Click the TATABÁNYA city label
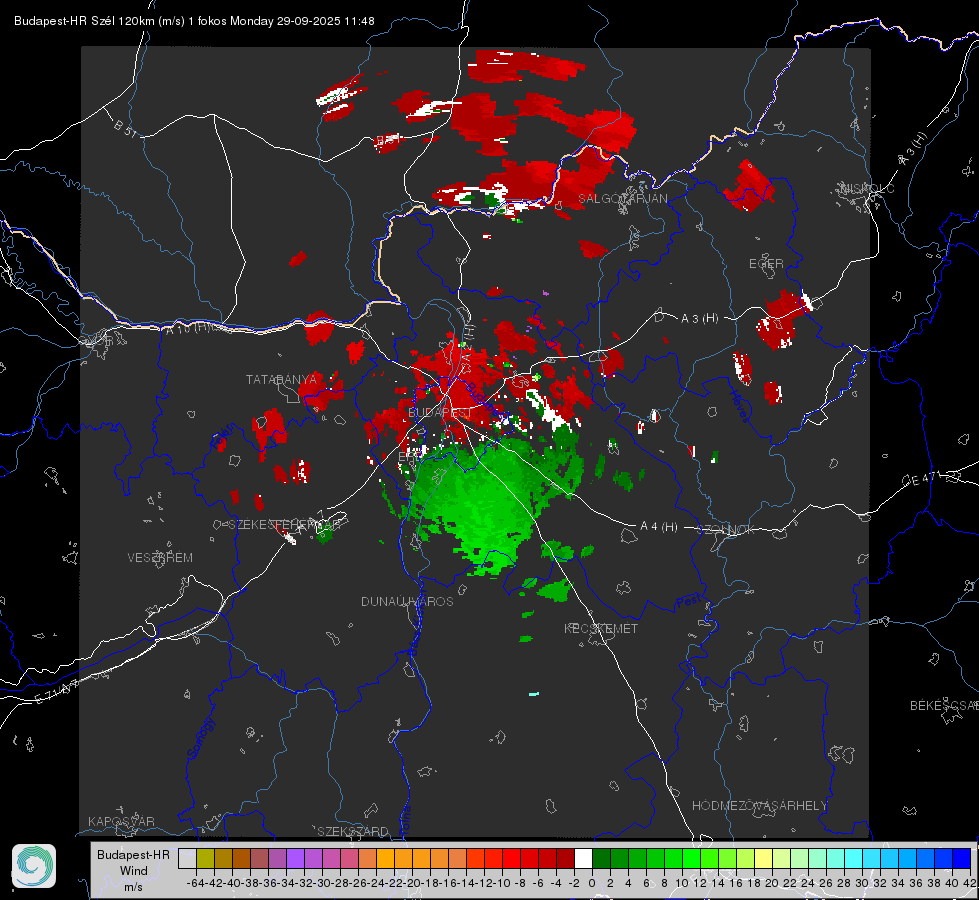979x900 pixels. 281,379
